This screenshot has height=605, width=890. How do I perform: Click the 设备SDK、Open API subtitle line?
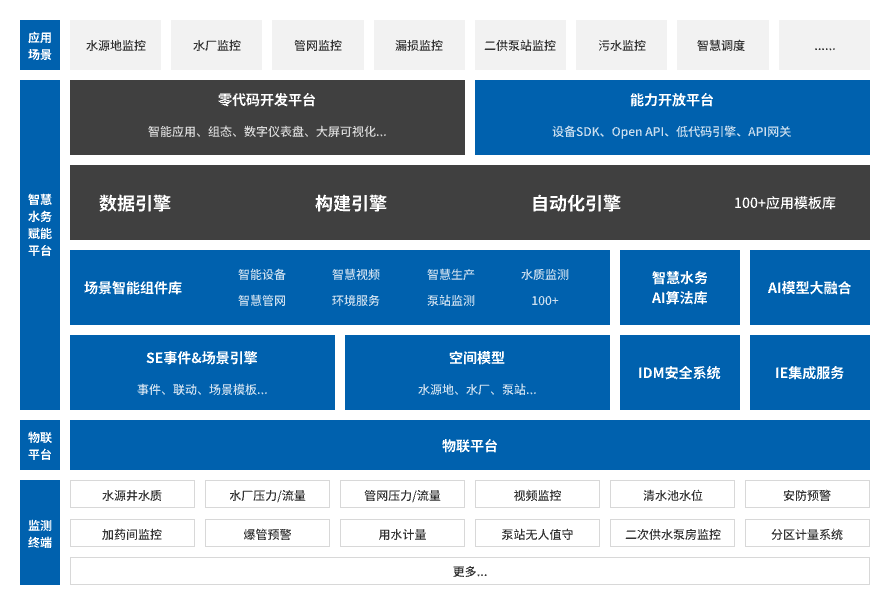pyautogui.click(x=671, y=132)
